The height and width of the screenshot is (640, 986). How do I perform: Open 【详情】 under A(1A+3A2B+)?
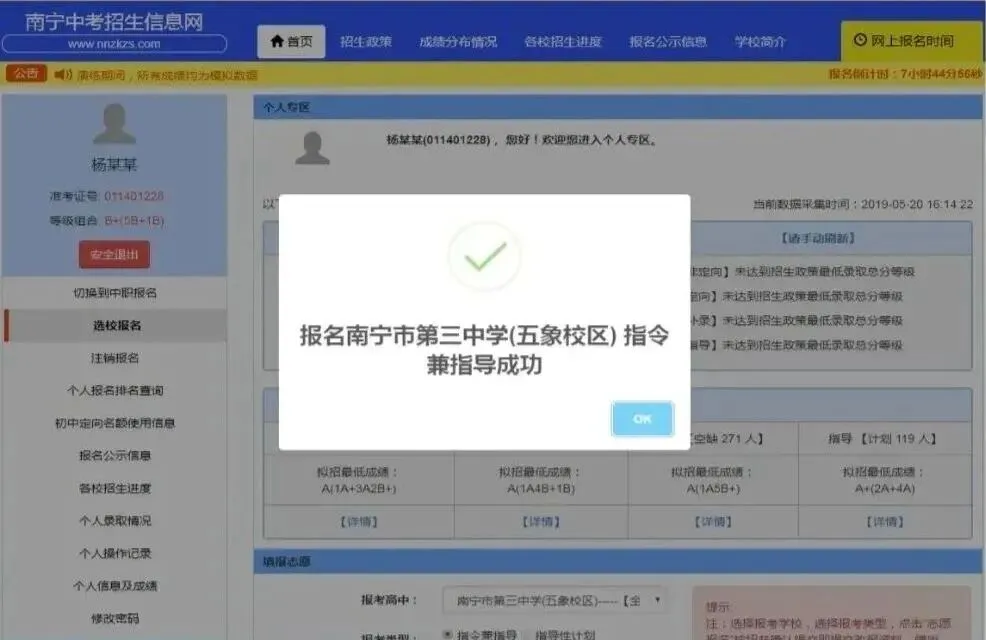(x=358, y=522)
